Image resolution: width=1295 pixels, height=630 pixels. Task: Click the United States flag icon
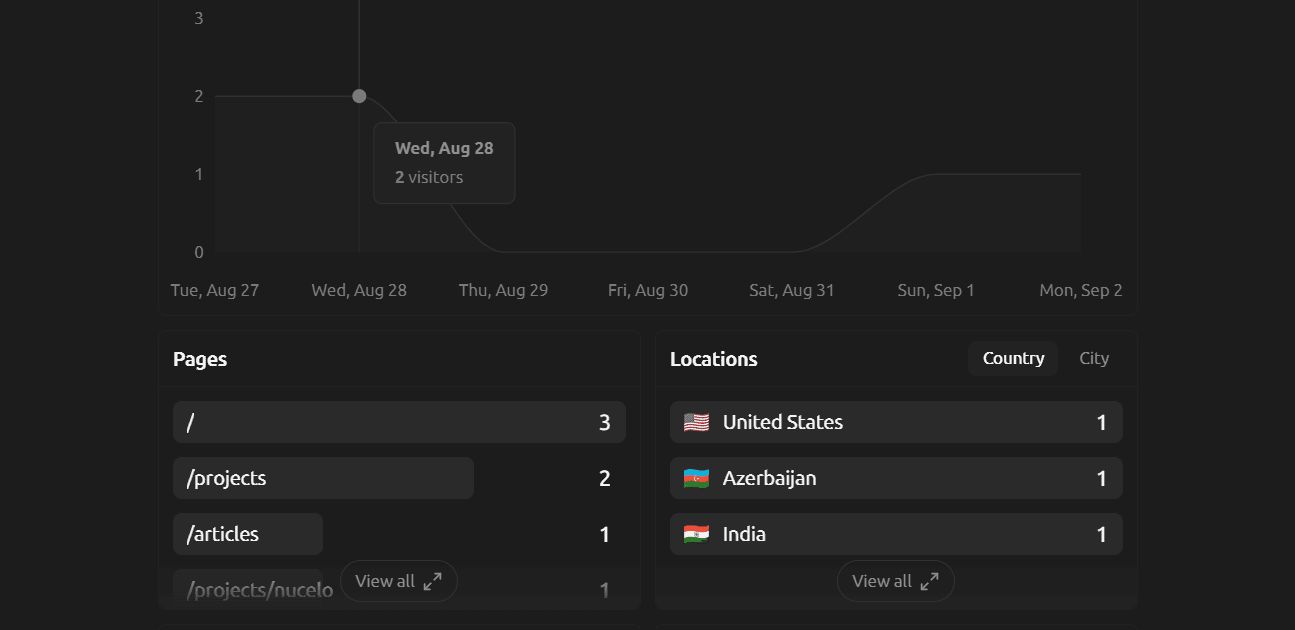pyautogui.click(x=696, y=422)
